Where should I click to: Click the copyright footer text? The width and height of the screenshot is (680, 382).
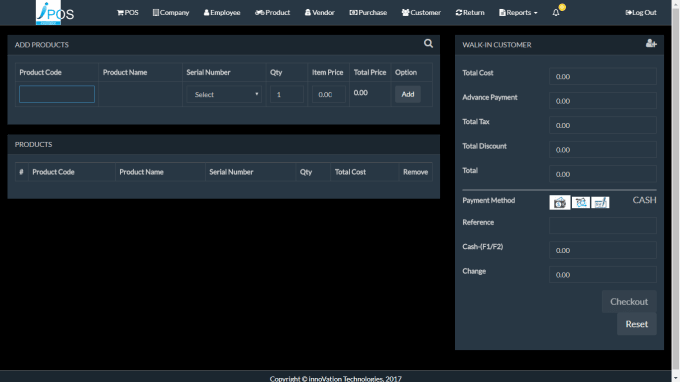(x=336, y=379)
